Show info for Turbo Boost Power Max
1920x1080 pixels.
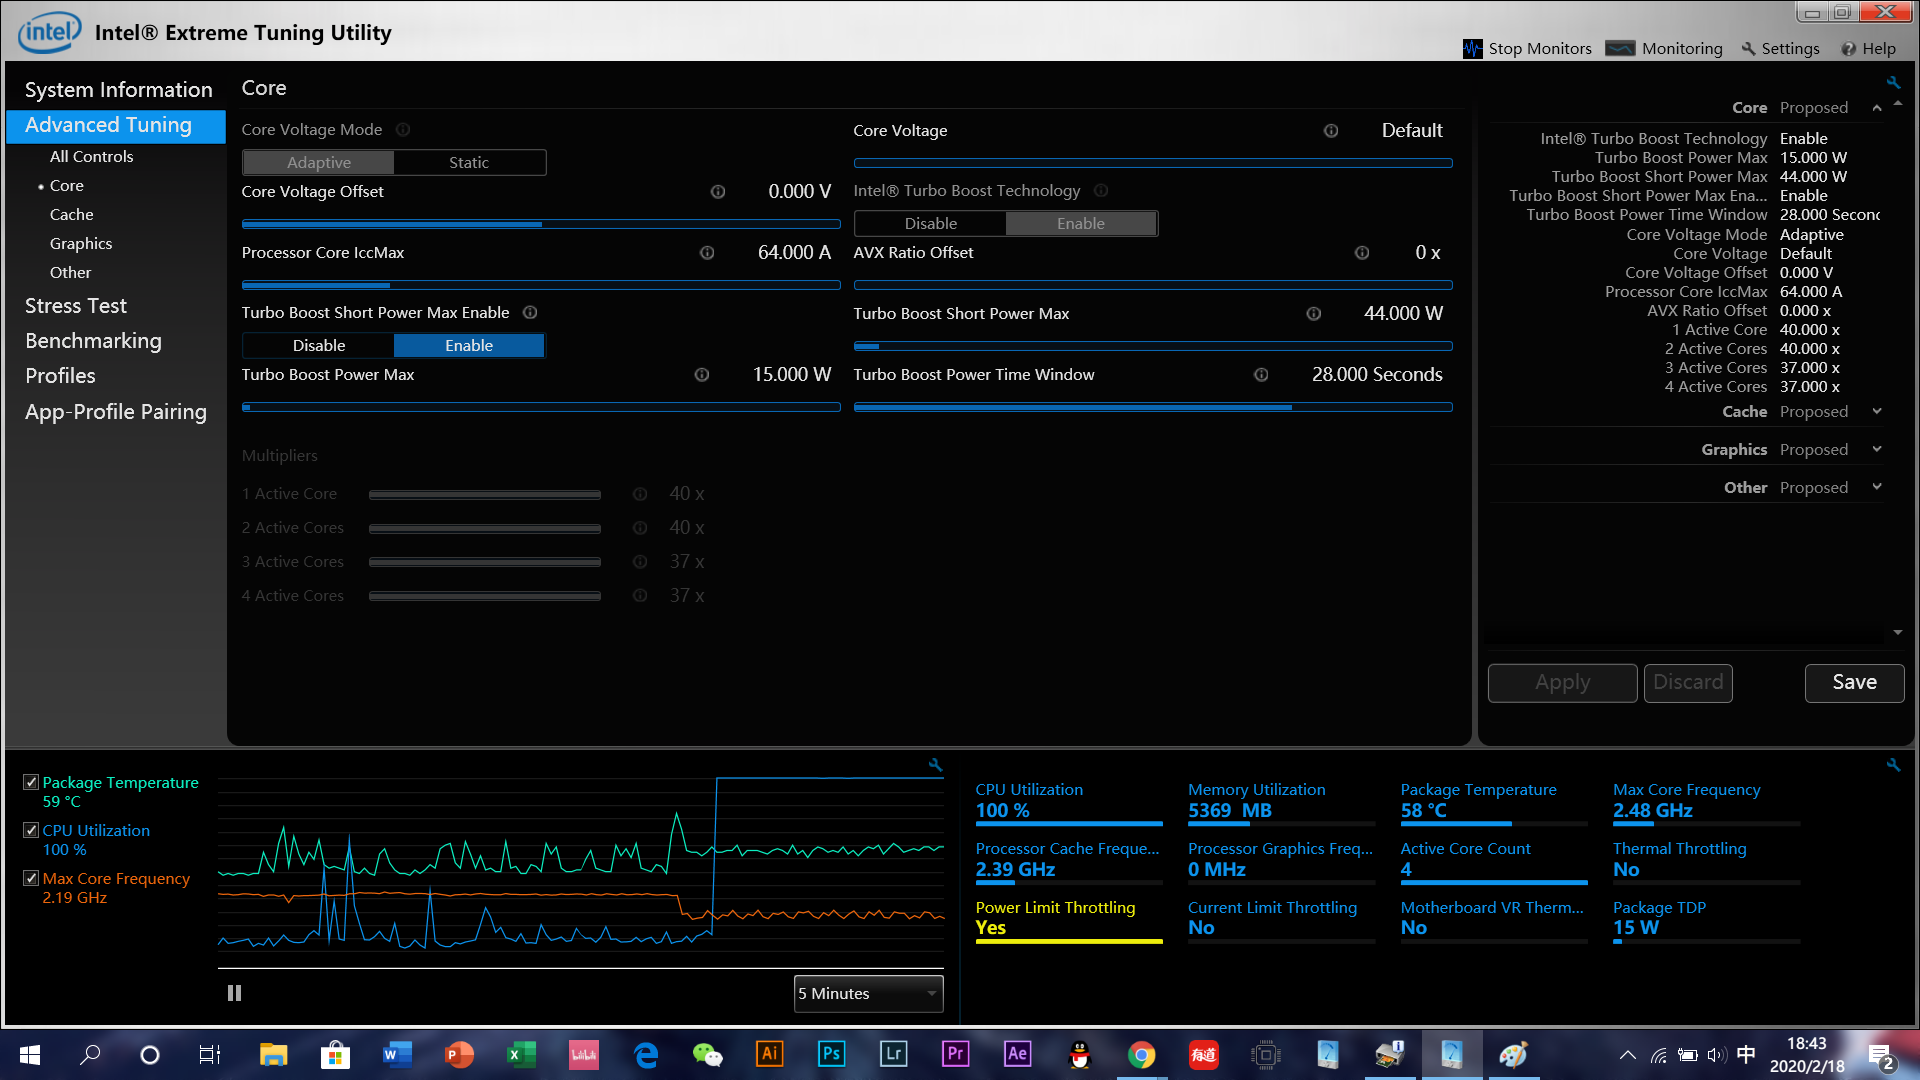coord(702,375)
